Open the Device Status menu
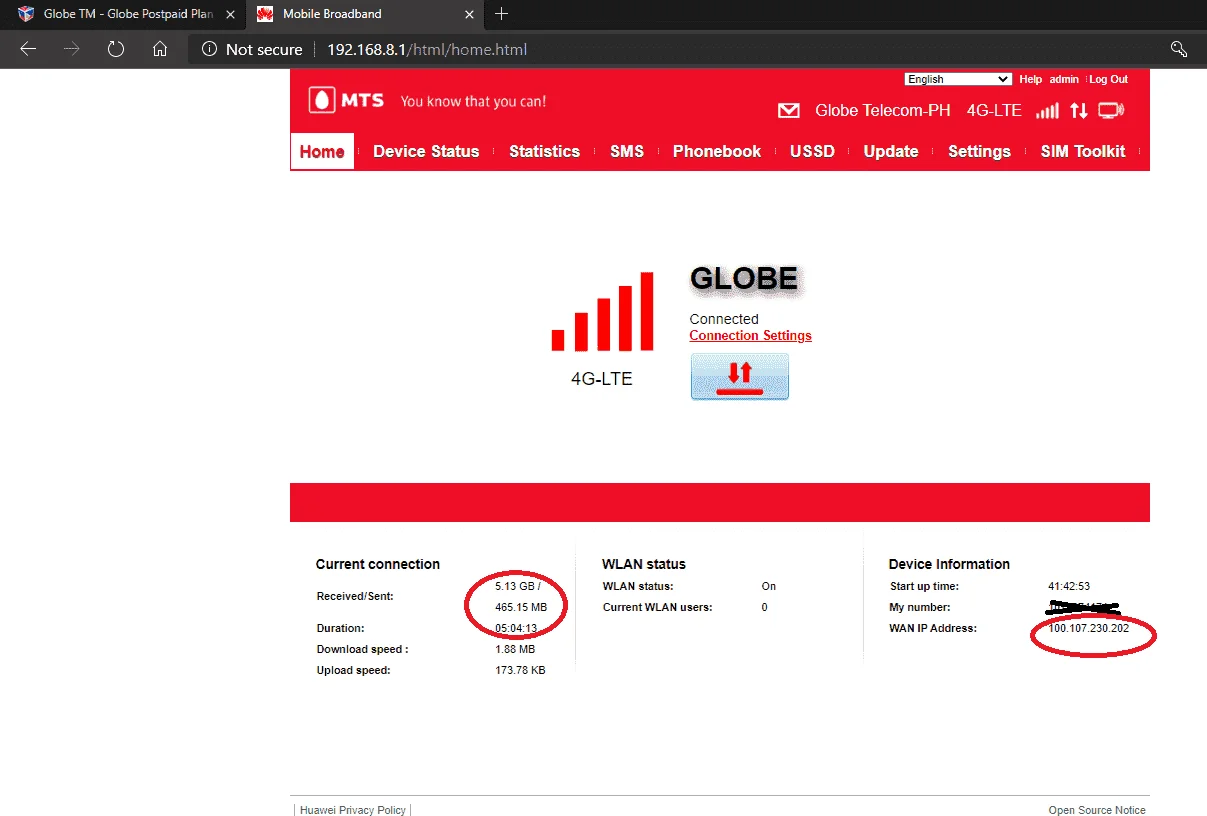Screen dimensions: 1207x816 click(426, 151)
